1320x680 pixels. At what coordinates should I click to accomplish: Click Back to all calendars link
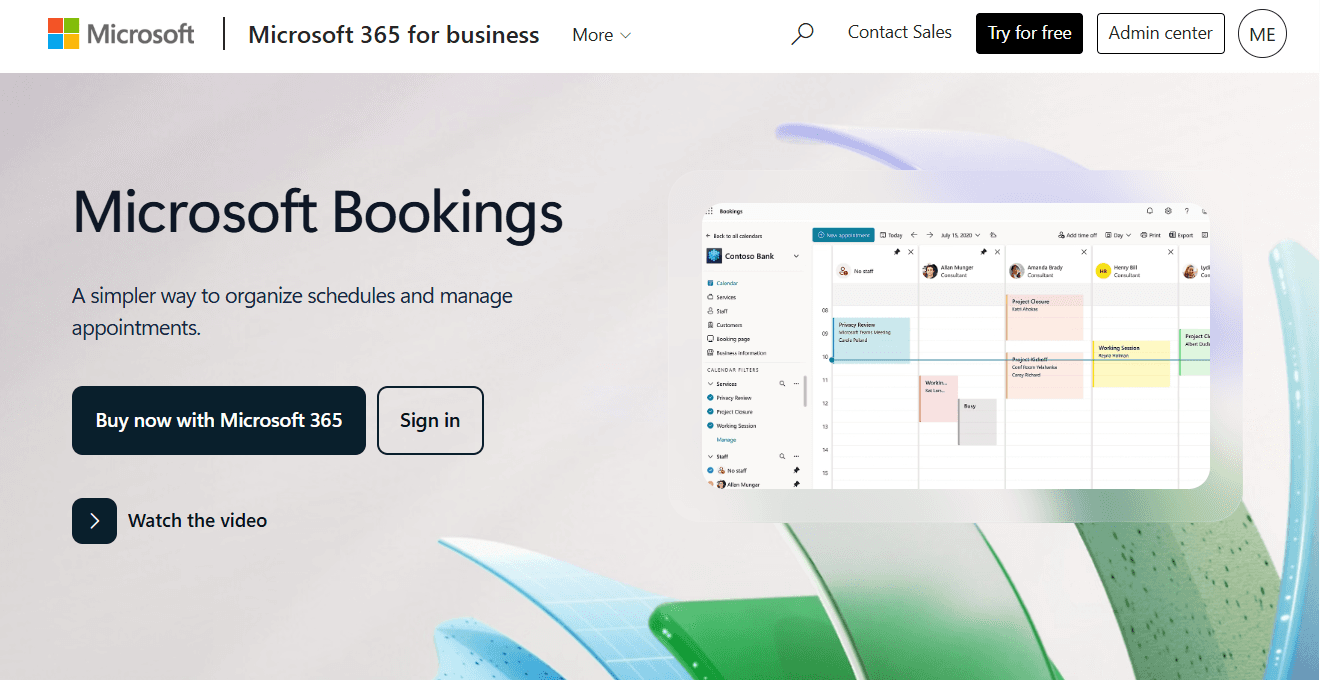(x=734, y=236)
